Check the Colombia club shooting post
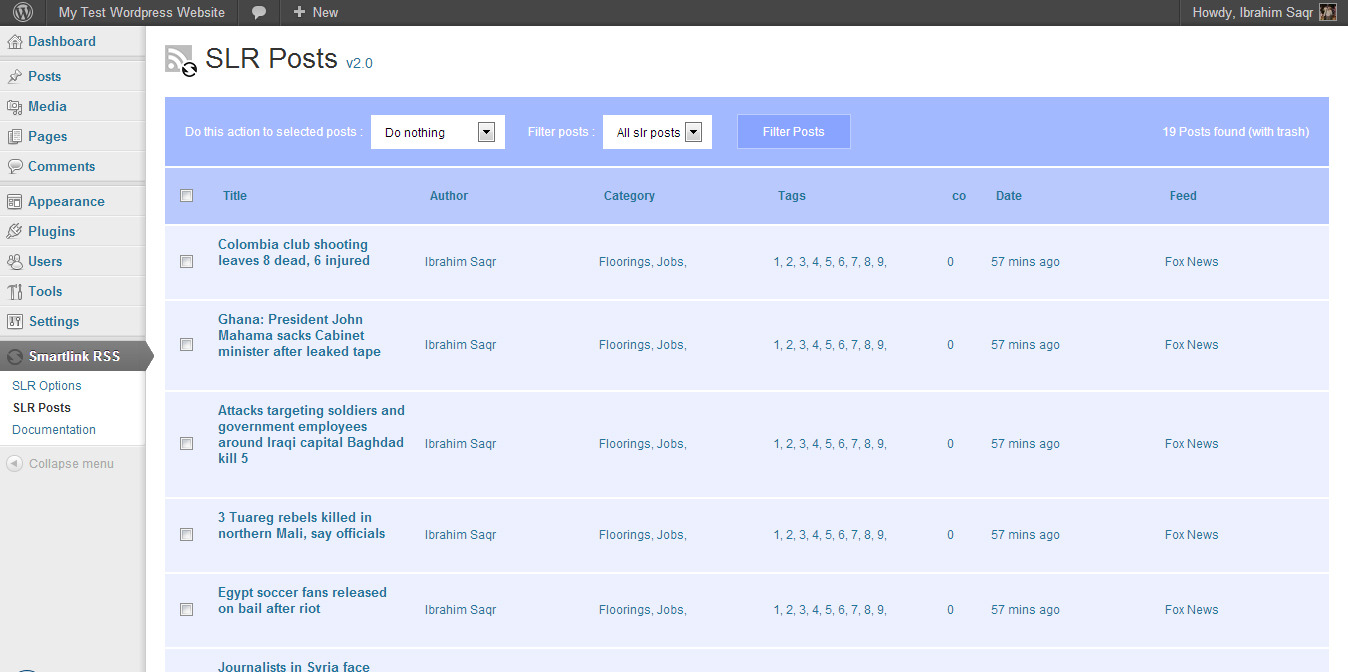The height and width of the screenshot is (672, 1348). [x=186, y=261]
